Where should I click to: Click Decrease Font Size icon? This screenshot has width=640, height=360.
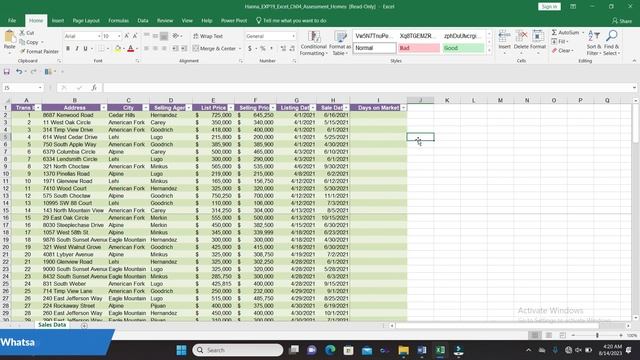tap(135, 36)
